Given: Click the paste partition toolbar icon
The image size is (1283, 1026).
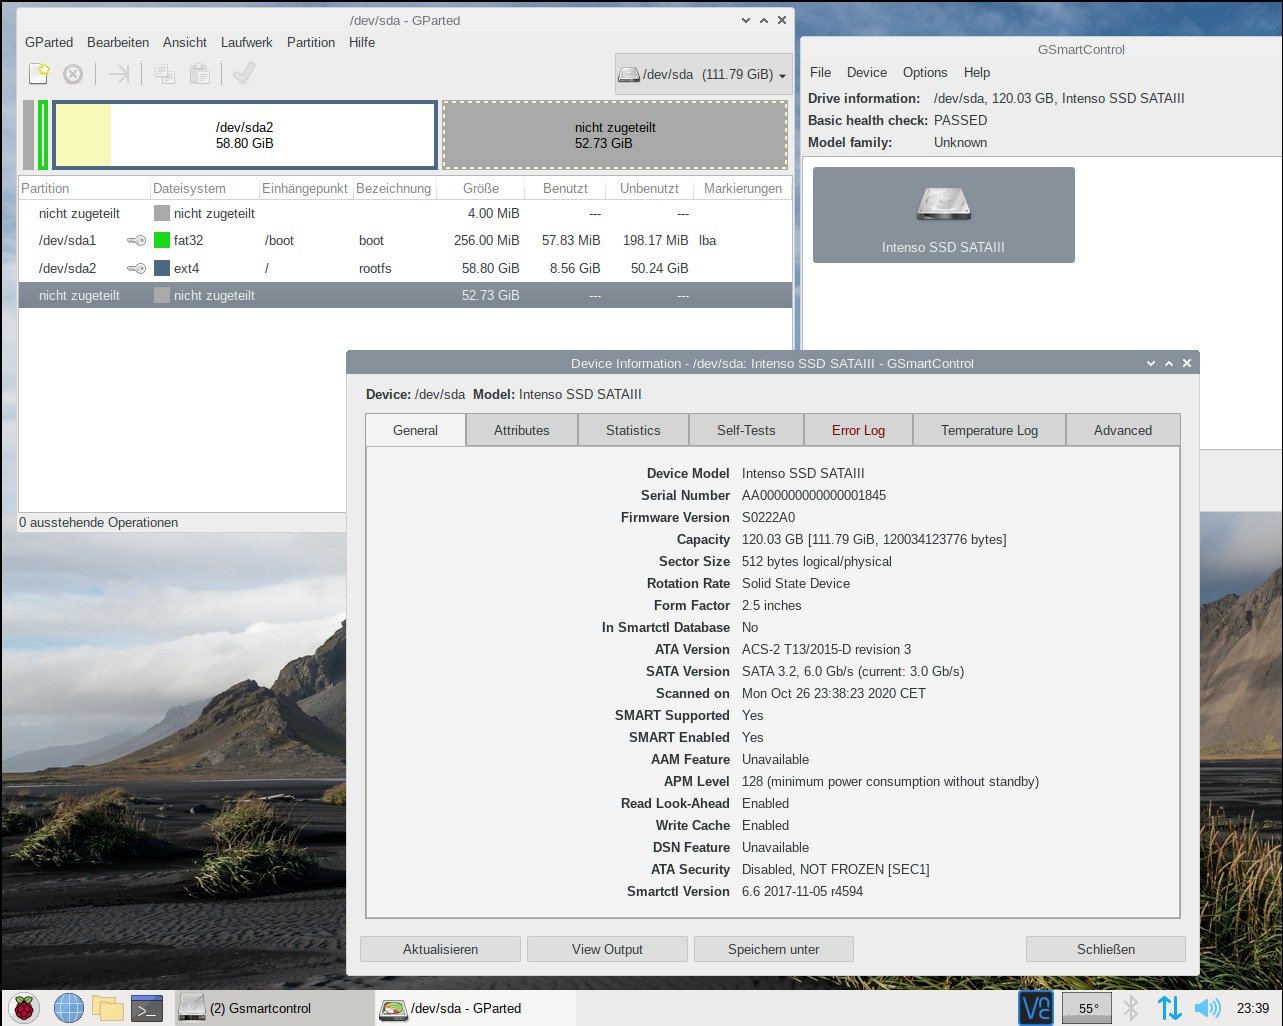Looking at the screenshot, I should pyautogui.click(x=200, y=74).
